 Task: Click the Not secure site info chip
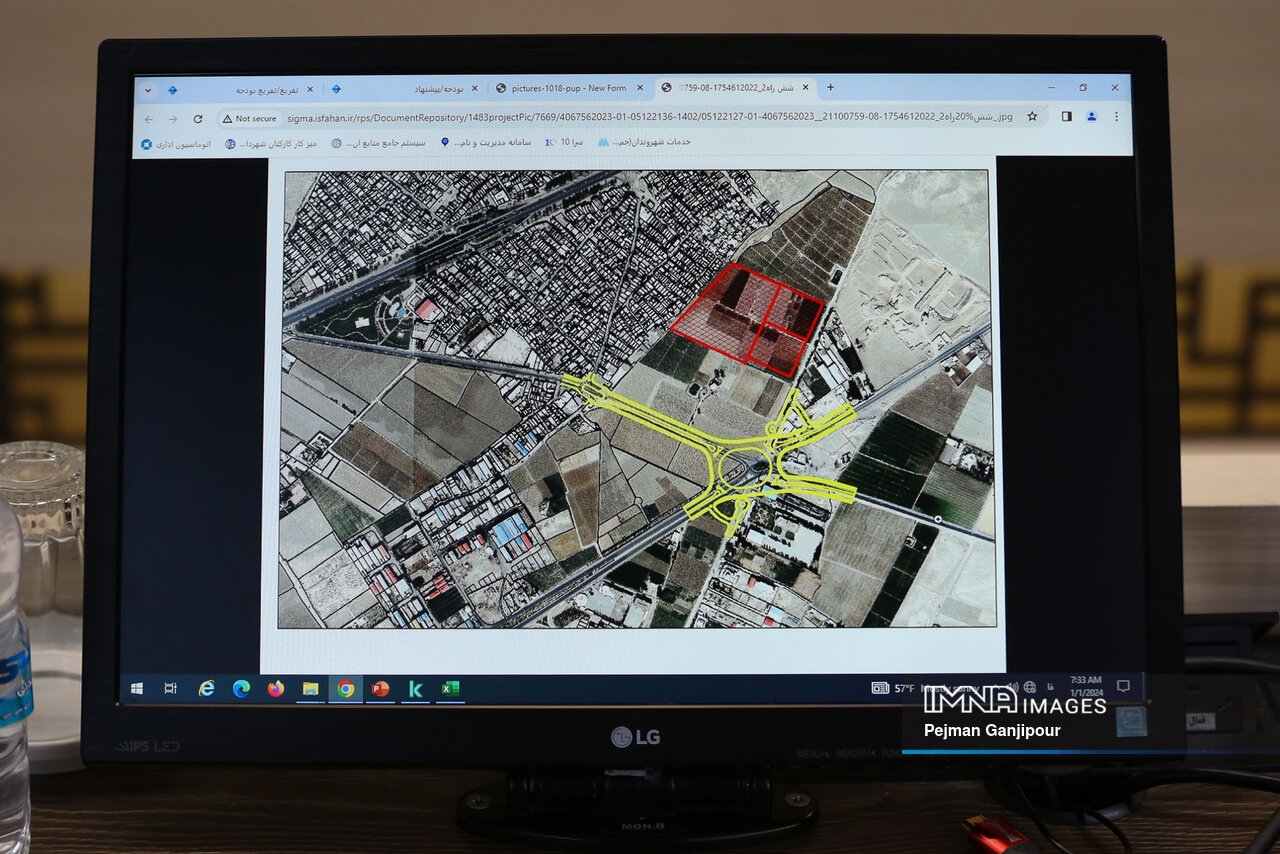[250, 118]
